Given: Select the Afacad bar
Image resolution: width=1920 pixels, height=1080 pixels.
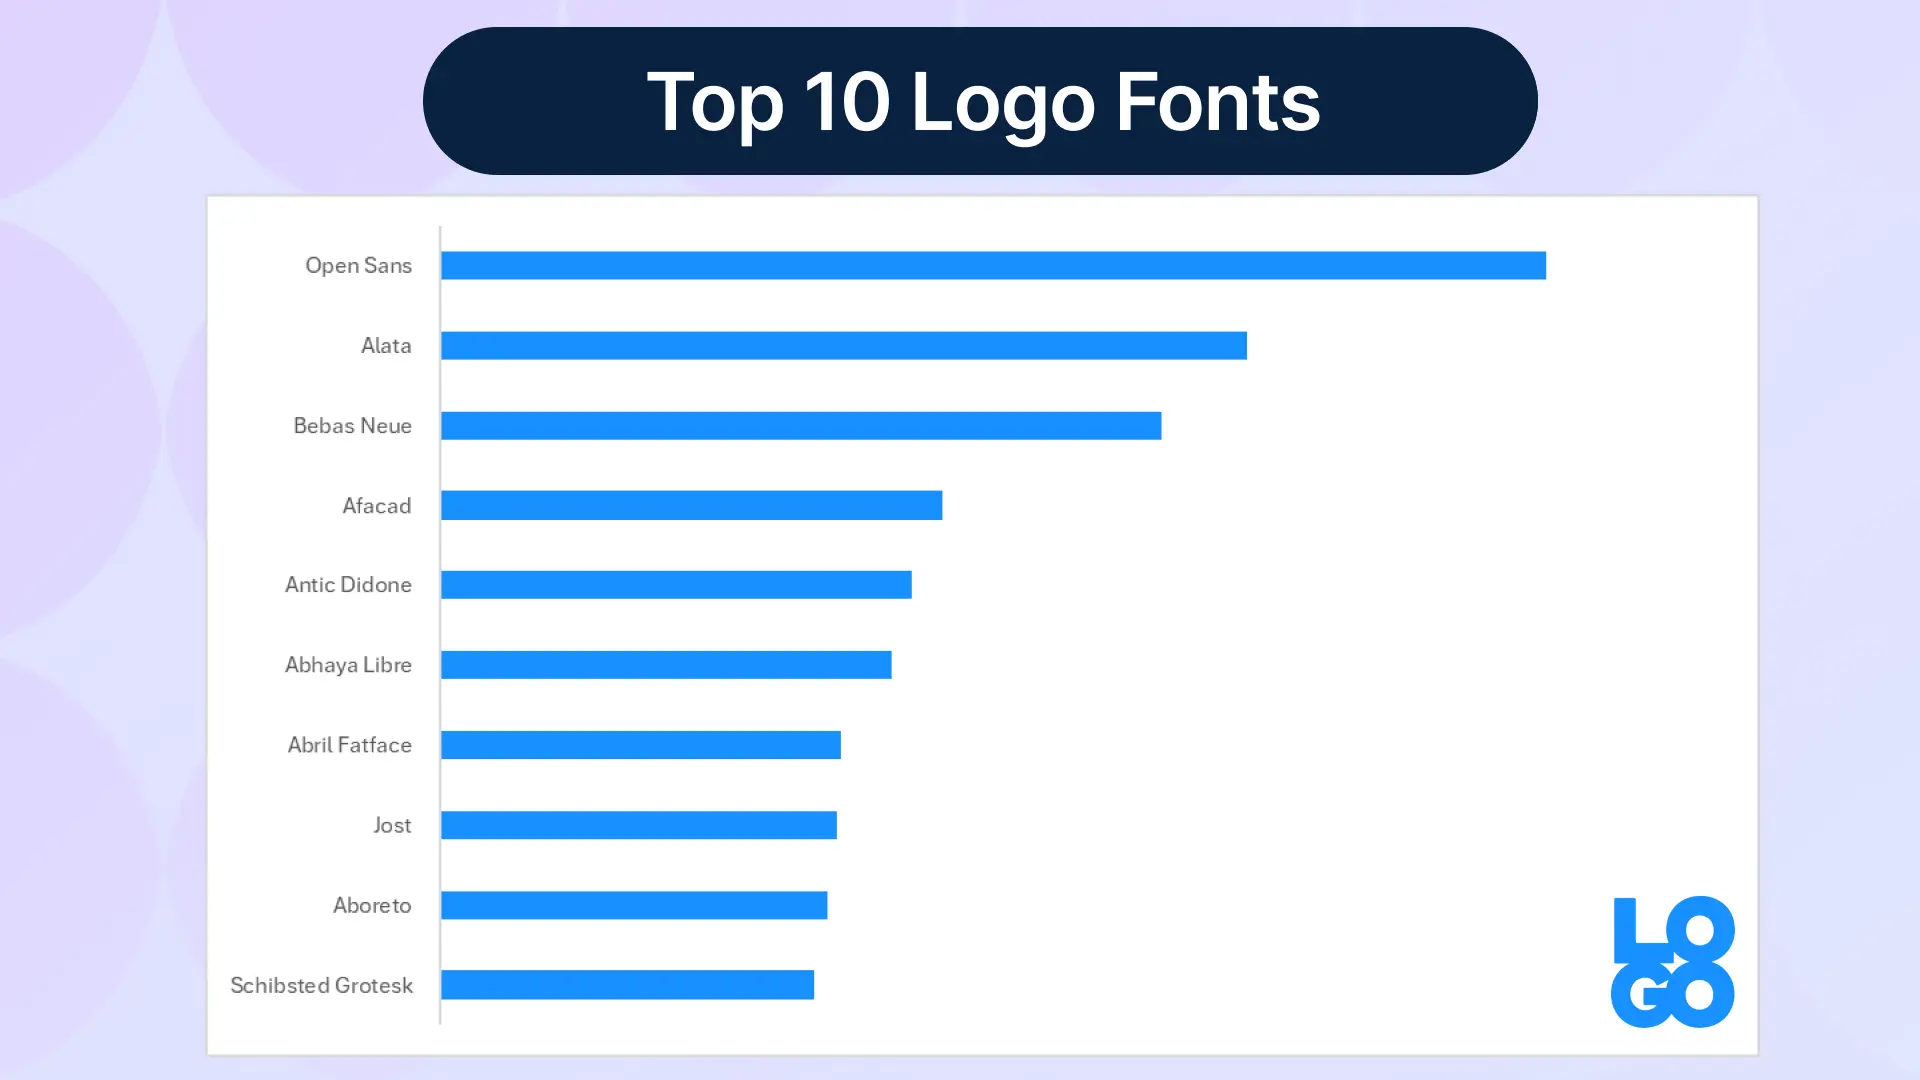Looking at the screenshot, I should [691, 505].
